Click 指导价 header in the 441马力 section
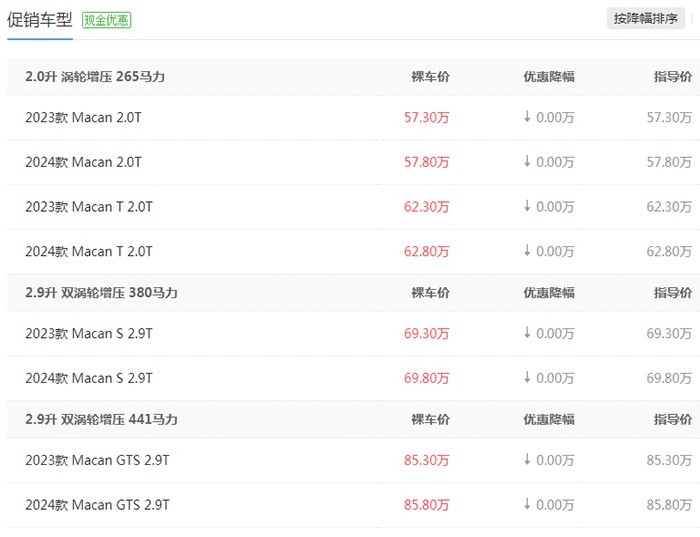This screenshot has width=700, height=537. point(673,420)
